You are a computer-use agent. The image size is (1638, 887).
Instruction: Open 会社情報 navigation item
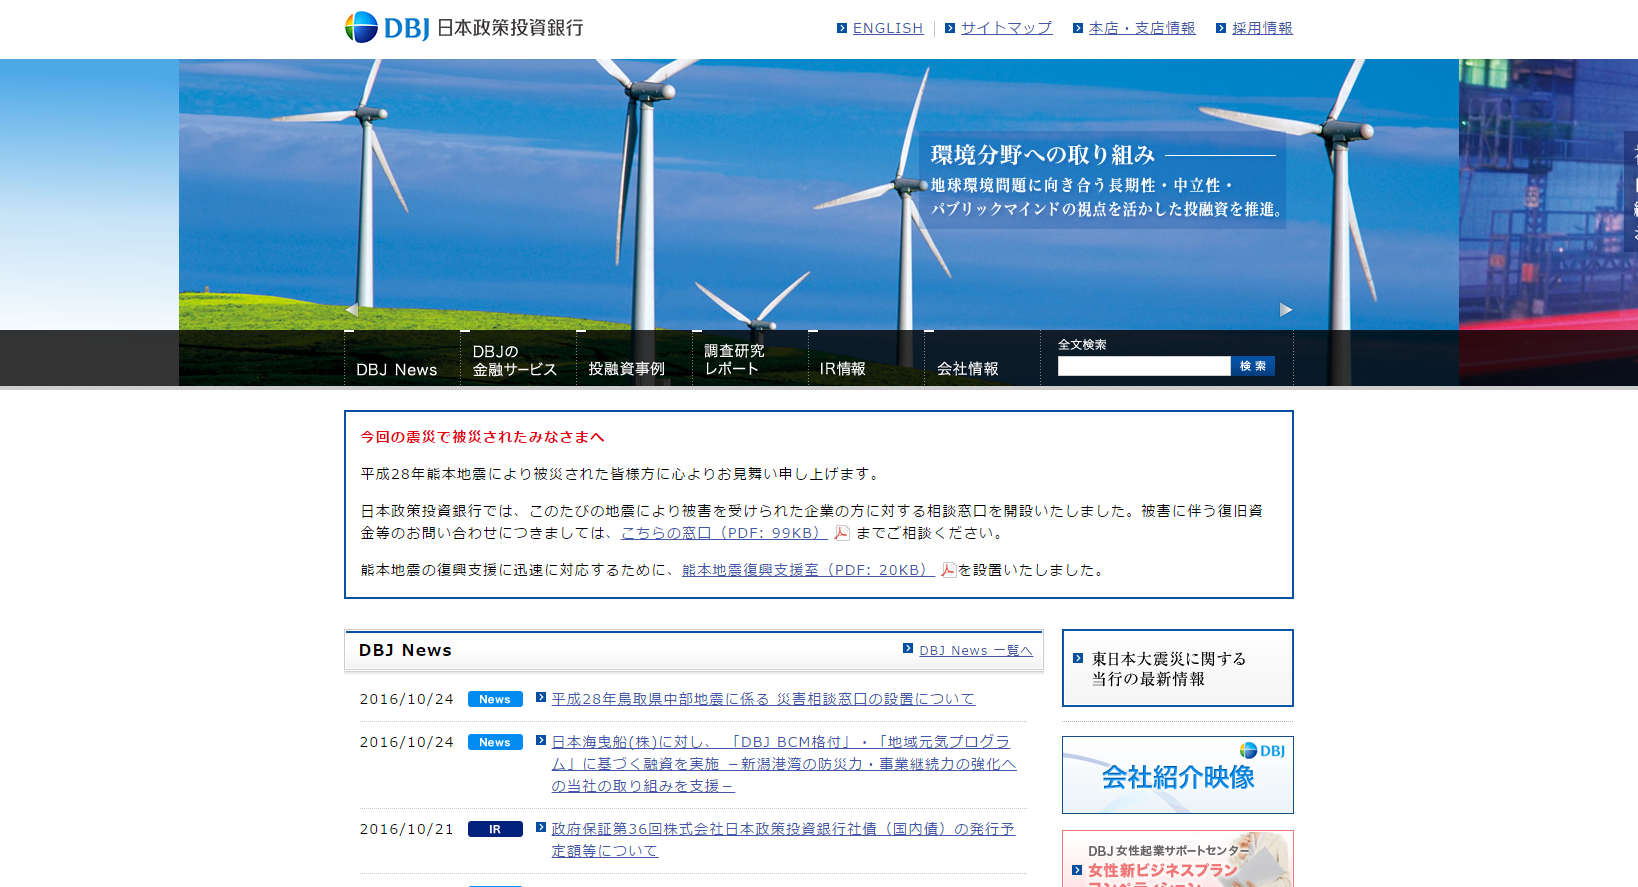pos(968,369)
